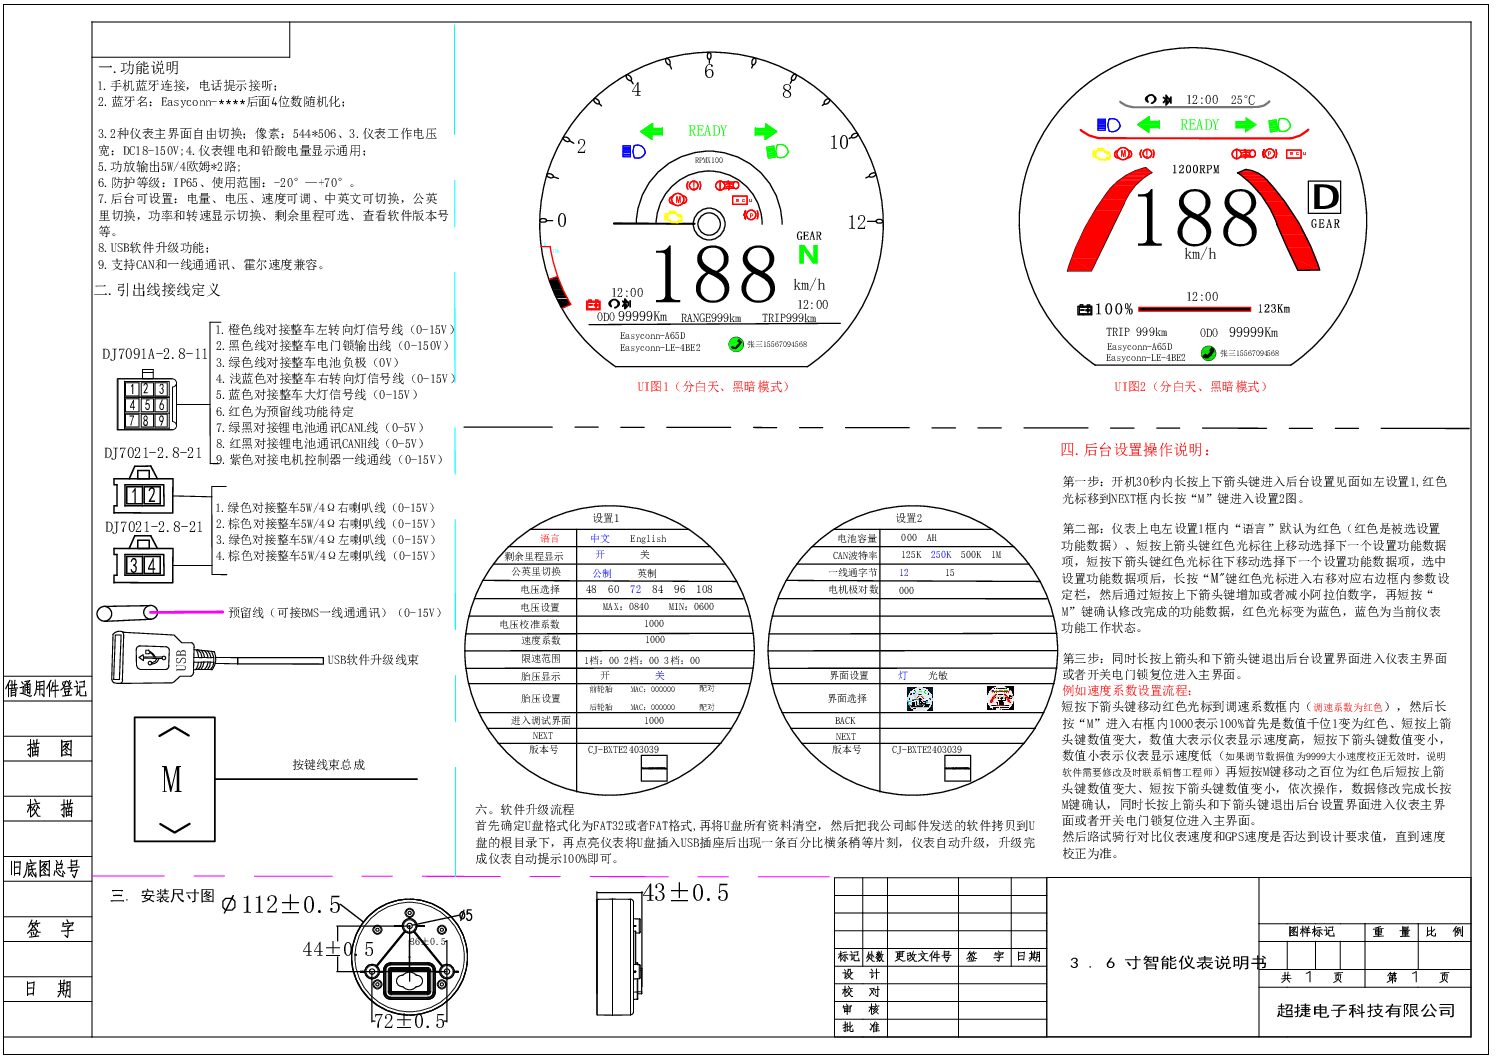Select 中文 in the 语言 row
1497x1058 pixels.
(600, 538)
